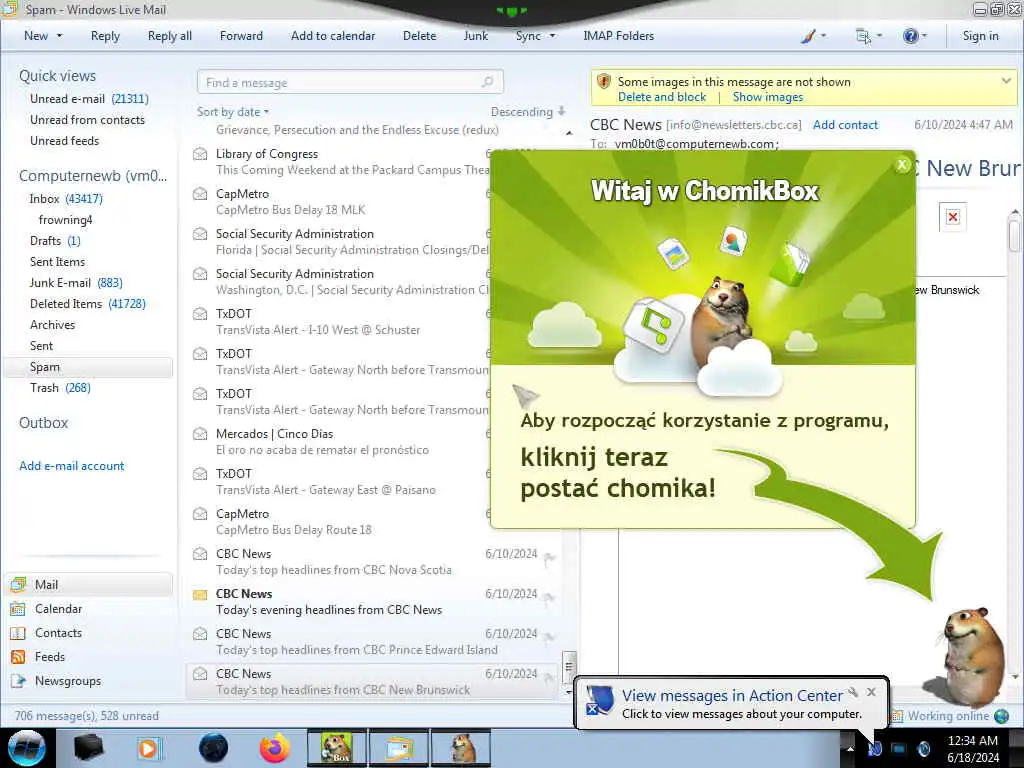Close the Action Center notification balloon
The image size is (1024, 768).
(871, 692)
